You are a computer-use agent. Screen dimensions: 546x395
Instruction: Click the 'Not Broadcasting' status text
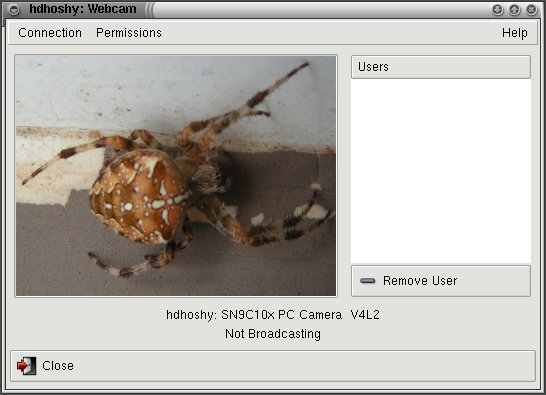(273, 334)
